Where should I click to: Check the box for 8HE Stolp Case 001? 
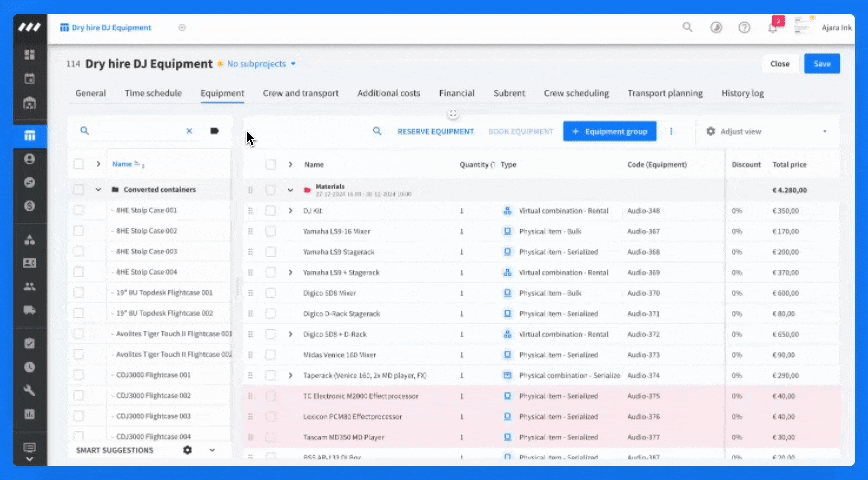[x=79, y=210]
